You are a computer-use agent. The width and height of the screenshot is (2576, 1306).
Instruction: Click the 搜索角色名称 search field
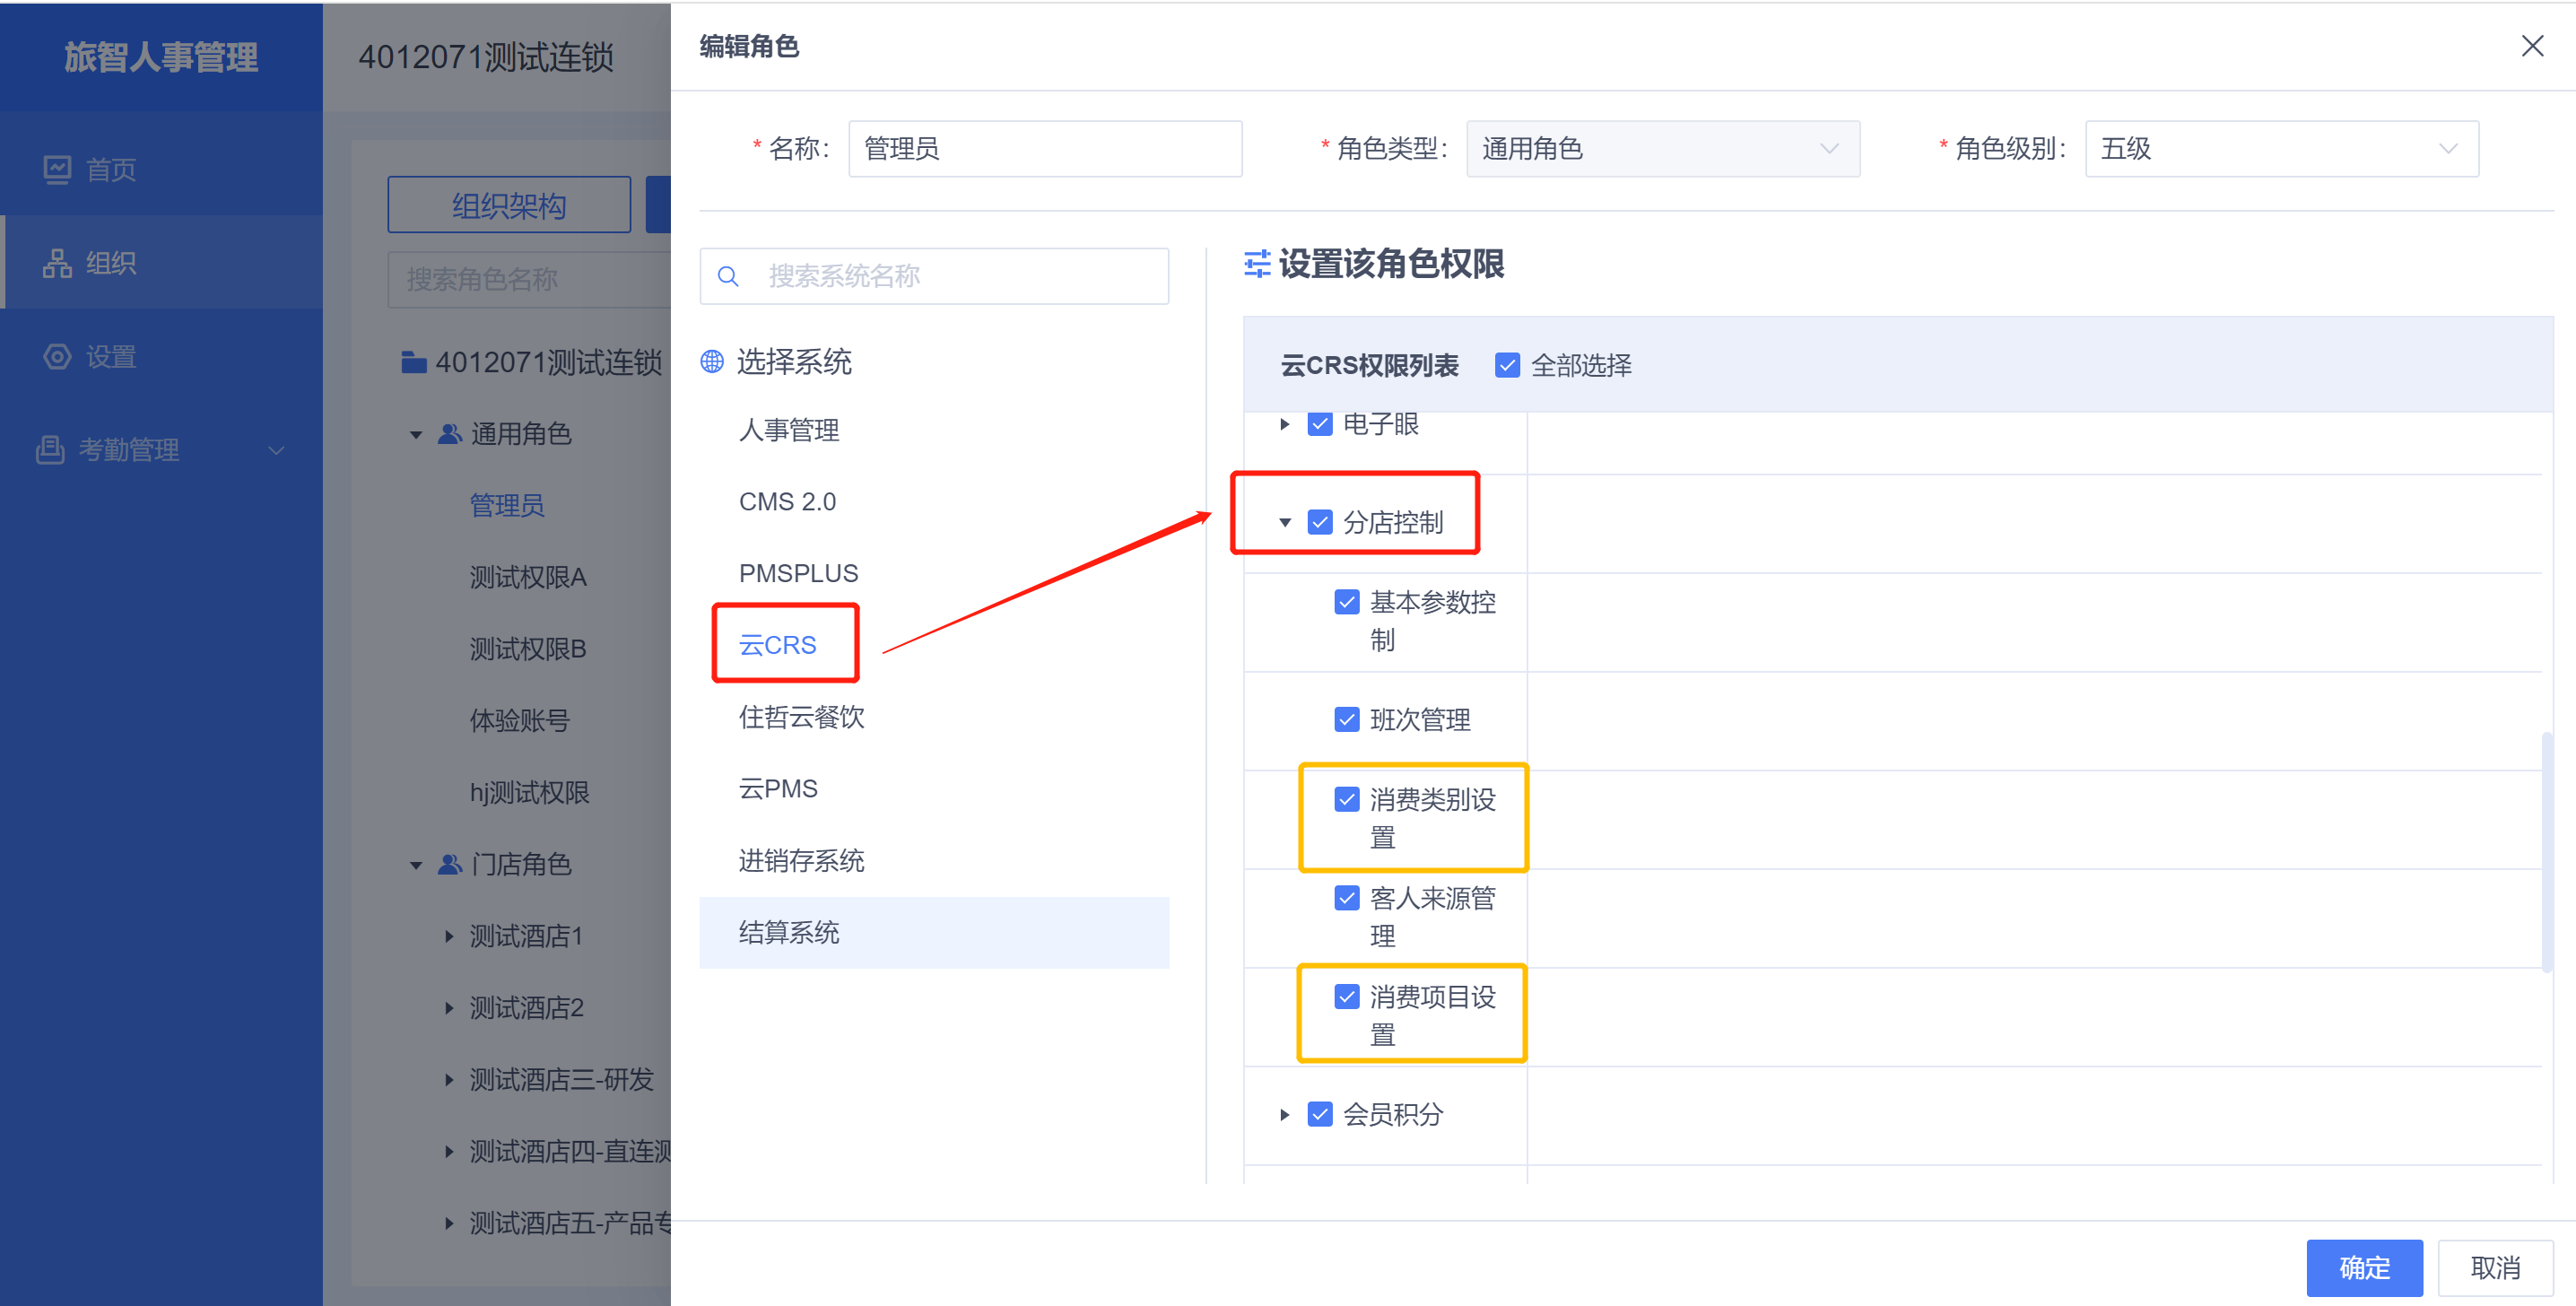click(x=530, y=279)
